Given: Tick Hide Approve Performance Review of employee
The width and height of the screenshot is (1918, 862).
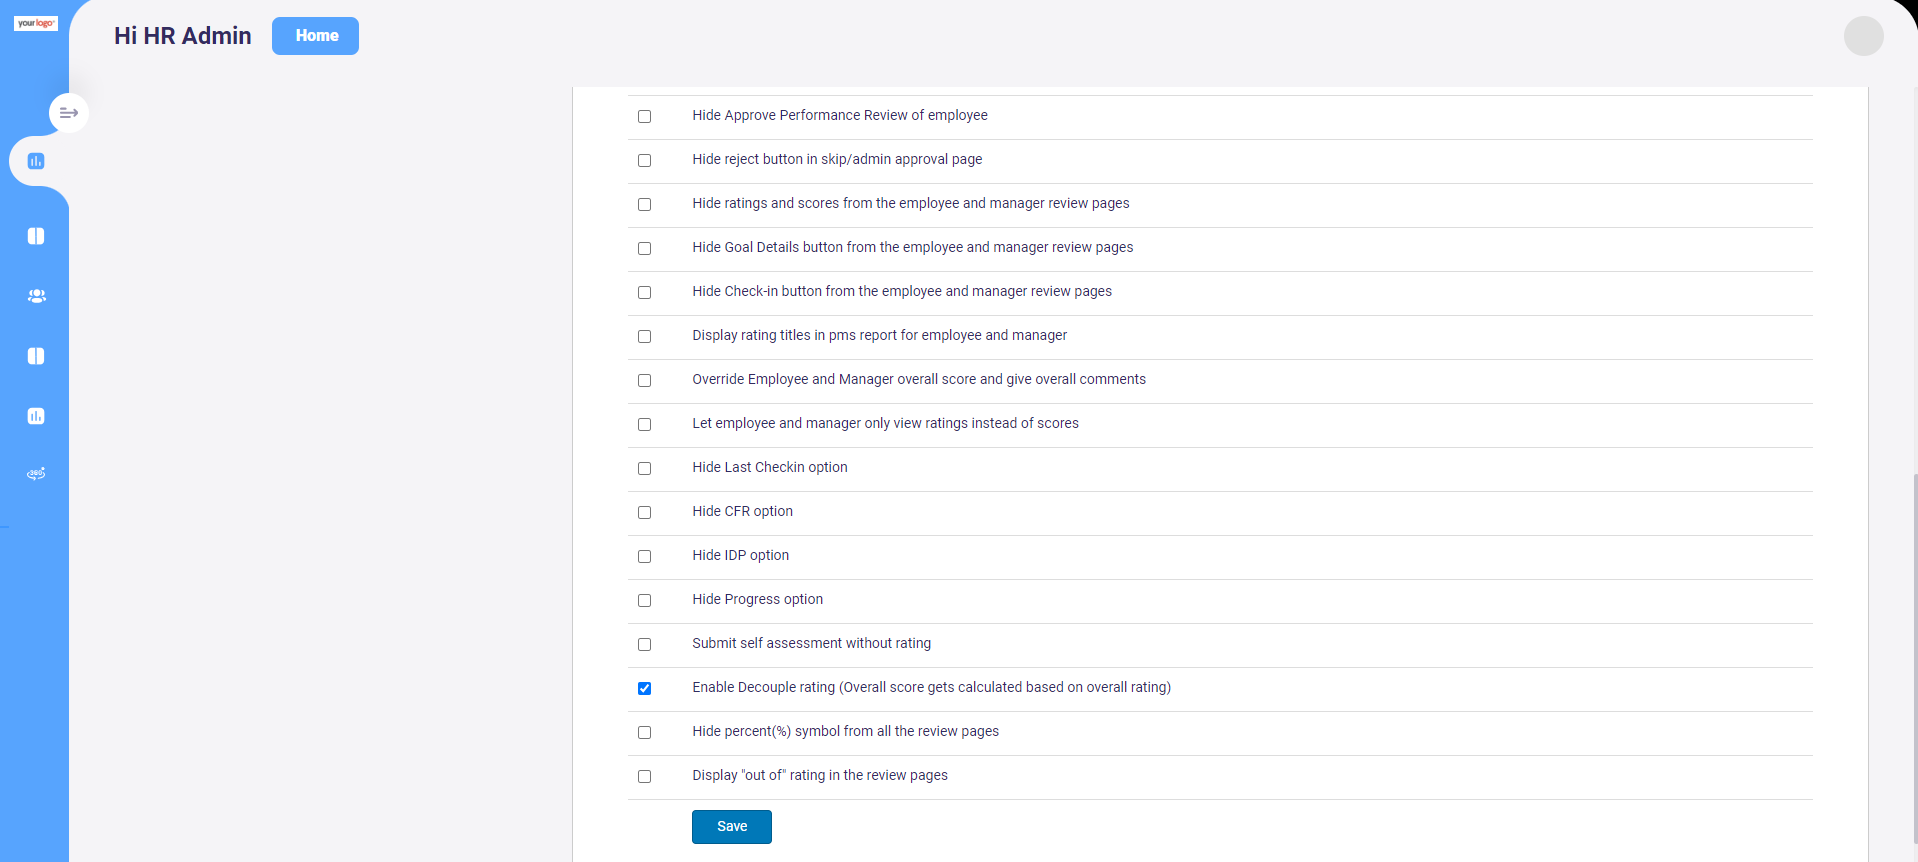Looking at the screenshot, I should (x=644, y=117).
